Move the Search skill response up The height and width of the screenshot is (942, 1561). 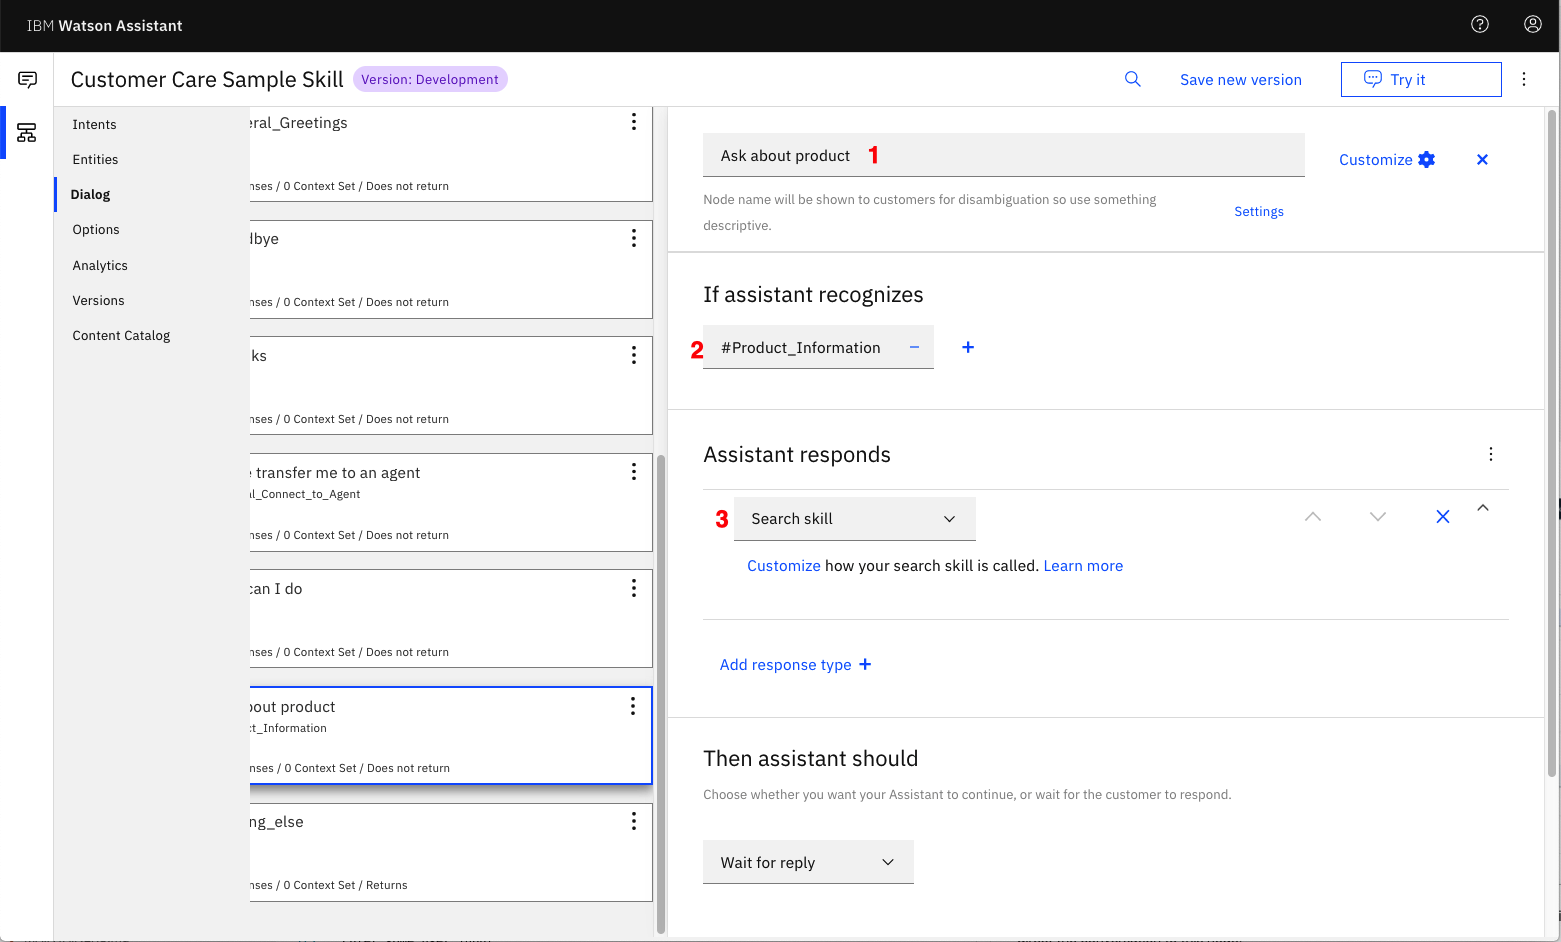click(x=1313, y=516)
